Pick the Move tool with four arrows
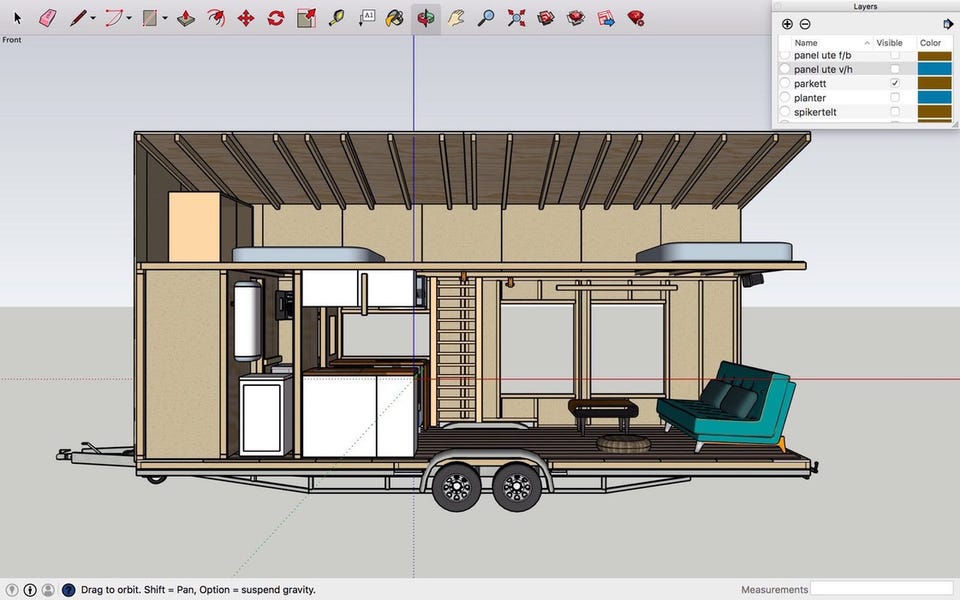Image resolution: width=960 pixels, height=600 pixels. [x=246, y=18]
